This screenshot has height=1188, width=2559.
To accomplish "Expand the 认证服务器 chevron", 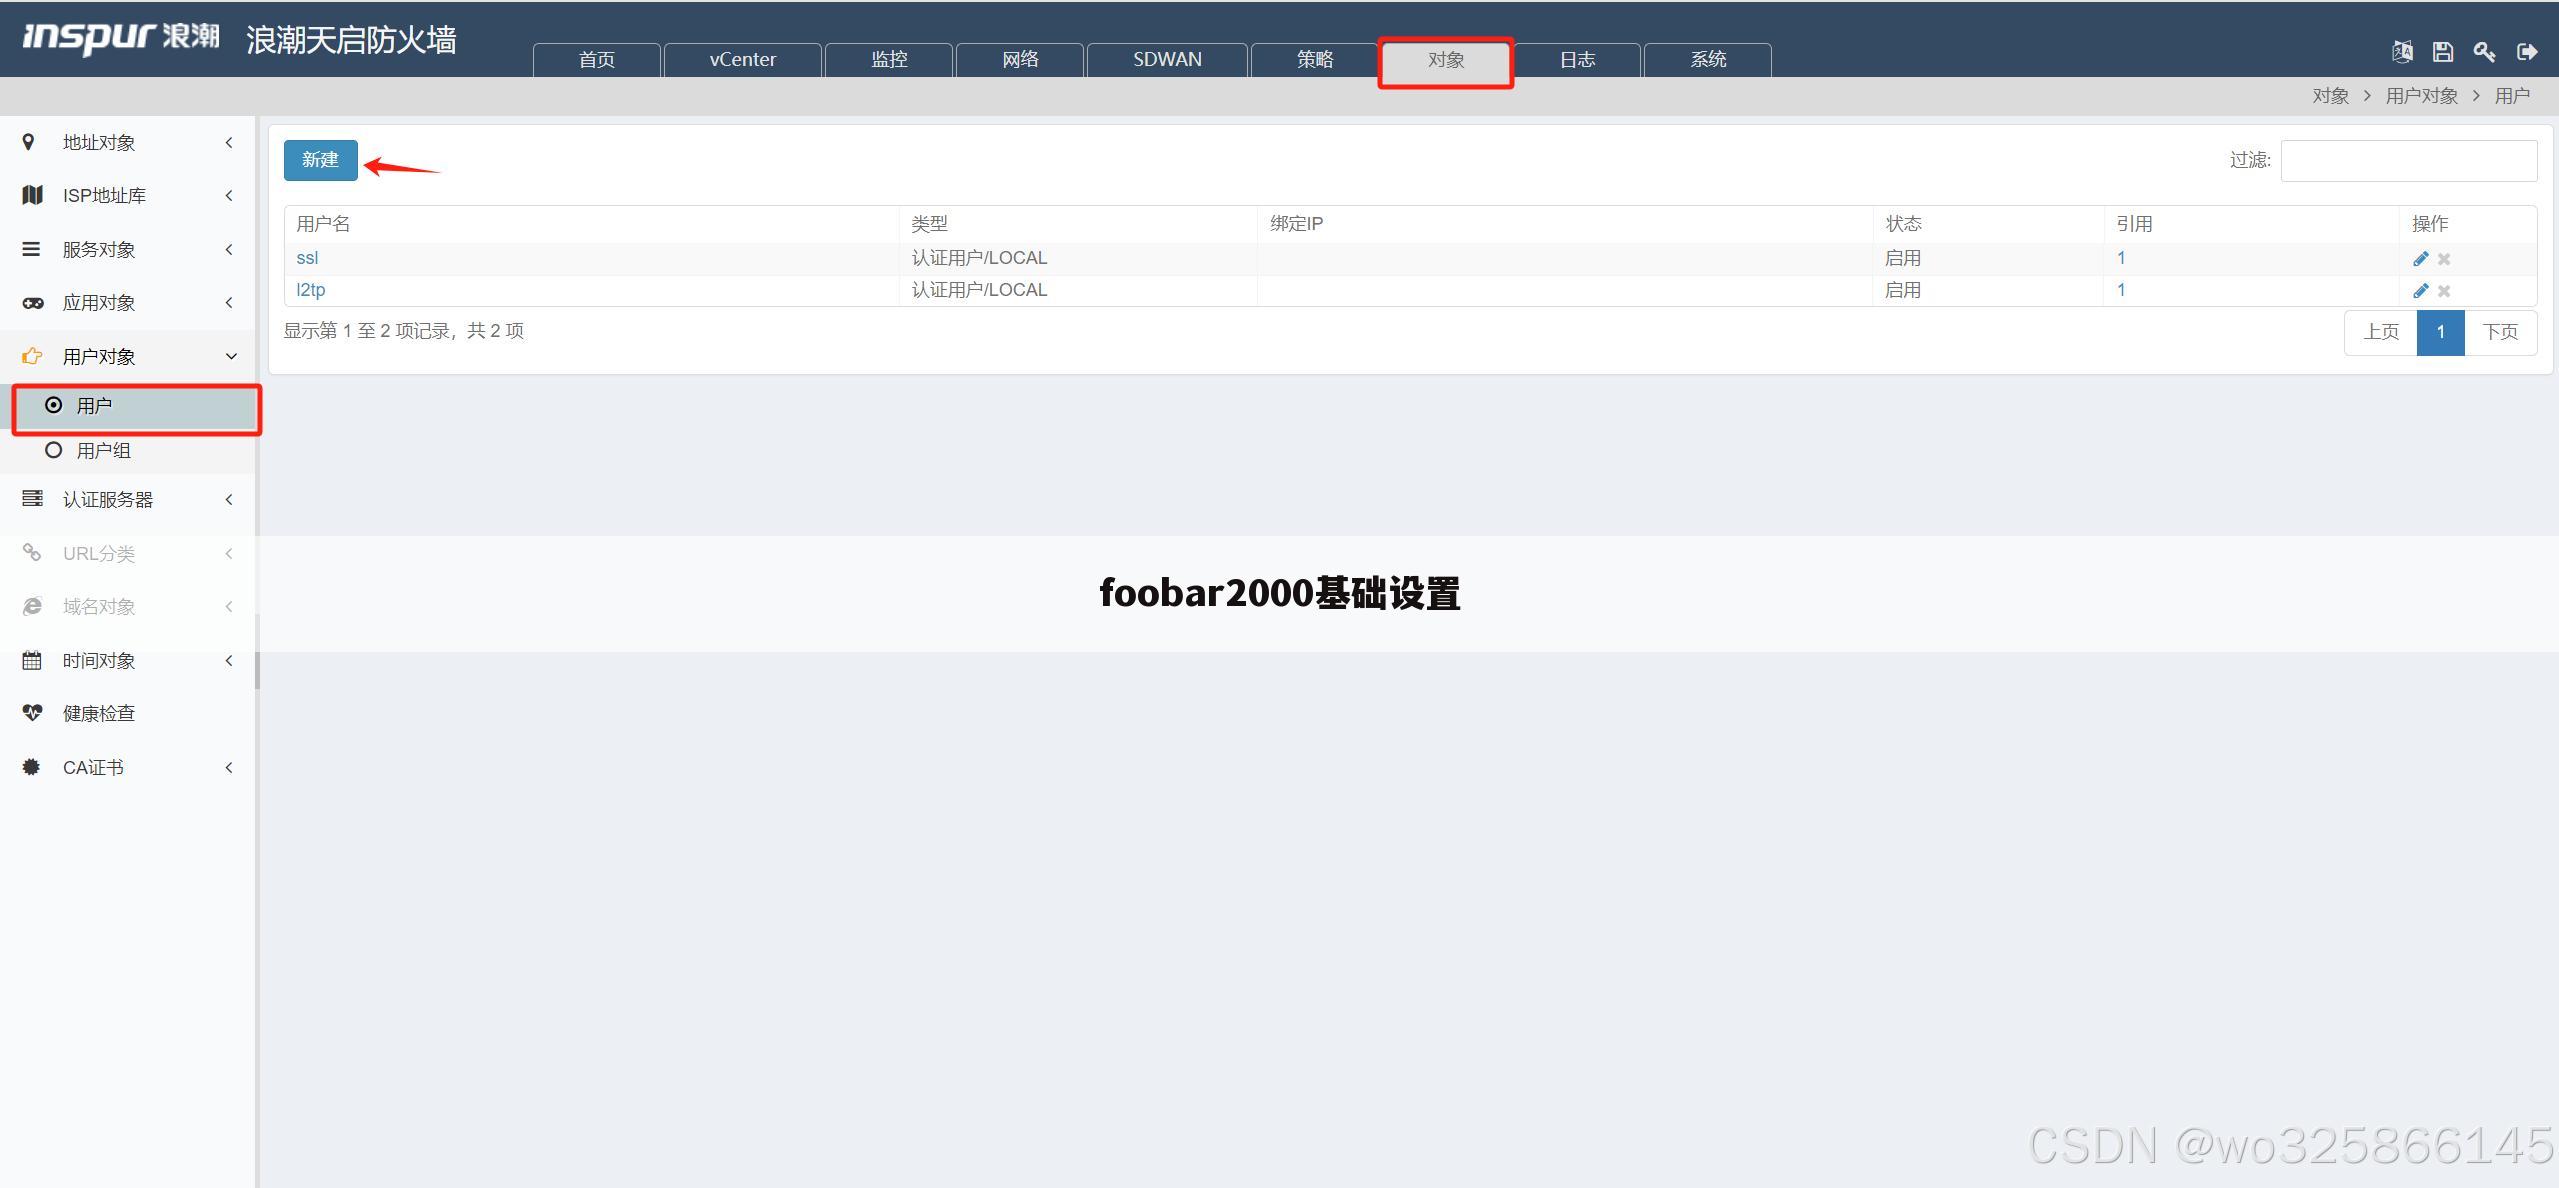I will coord(229,499).
